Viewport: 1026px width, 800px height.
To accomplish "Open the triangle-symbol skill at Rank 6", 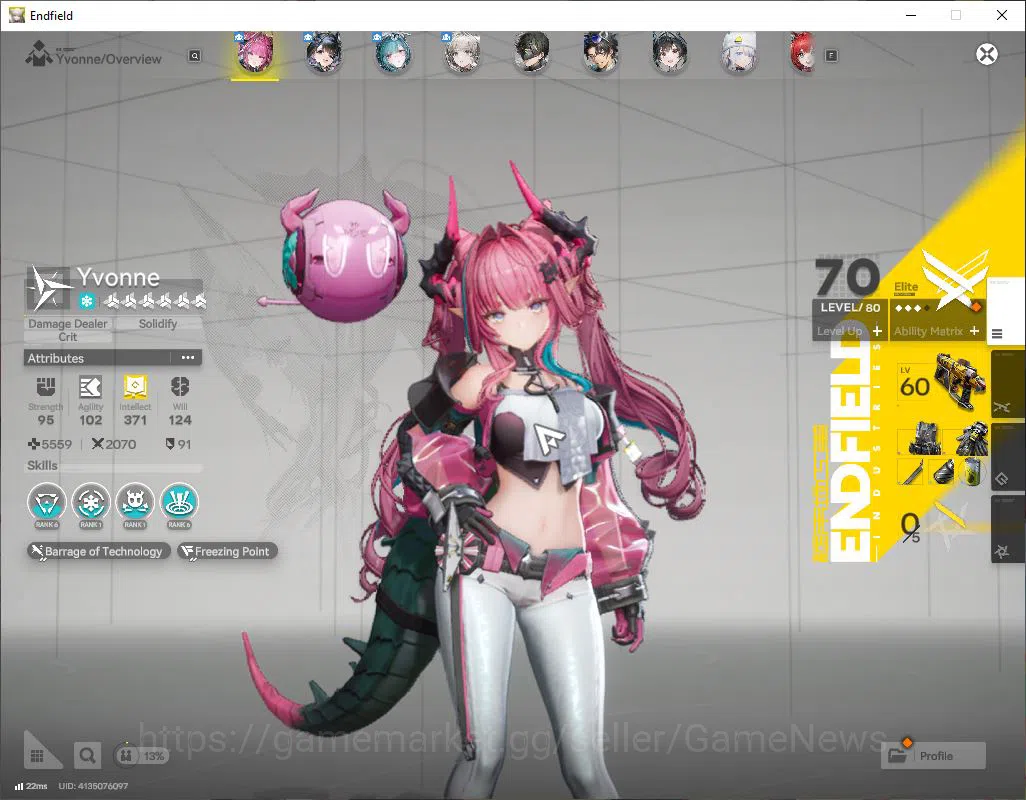I will click(46, 504).
